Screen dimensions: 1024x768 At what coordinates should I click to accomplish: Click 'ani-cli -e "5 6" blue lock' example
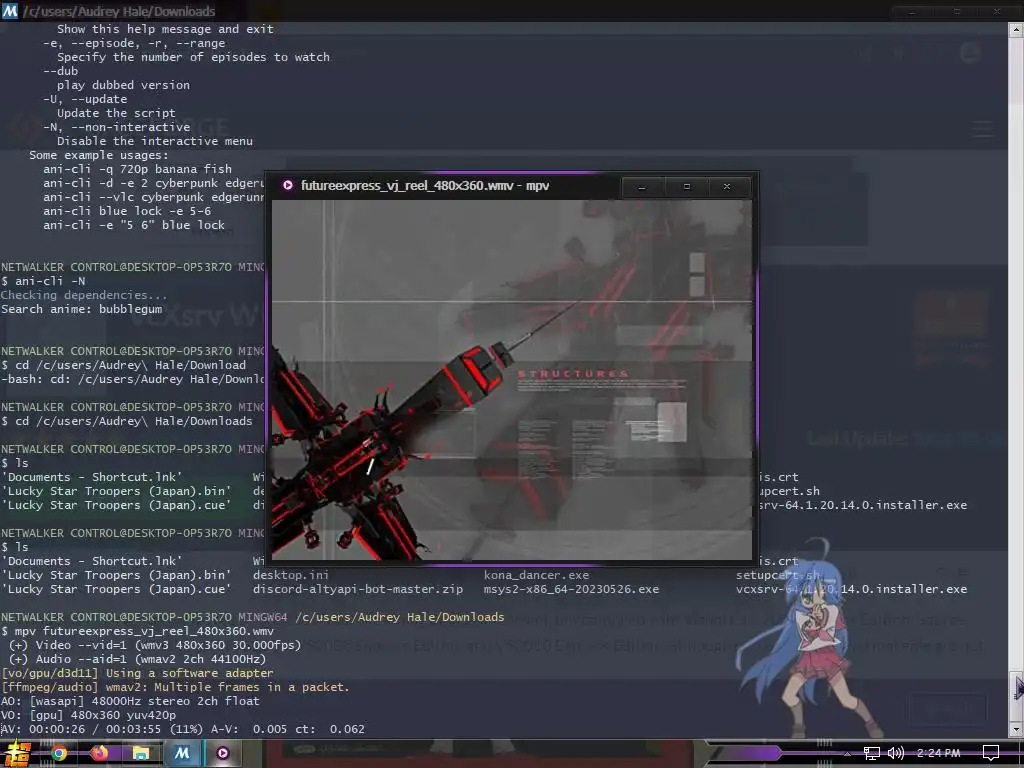coord(134,225)
